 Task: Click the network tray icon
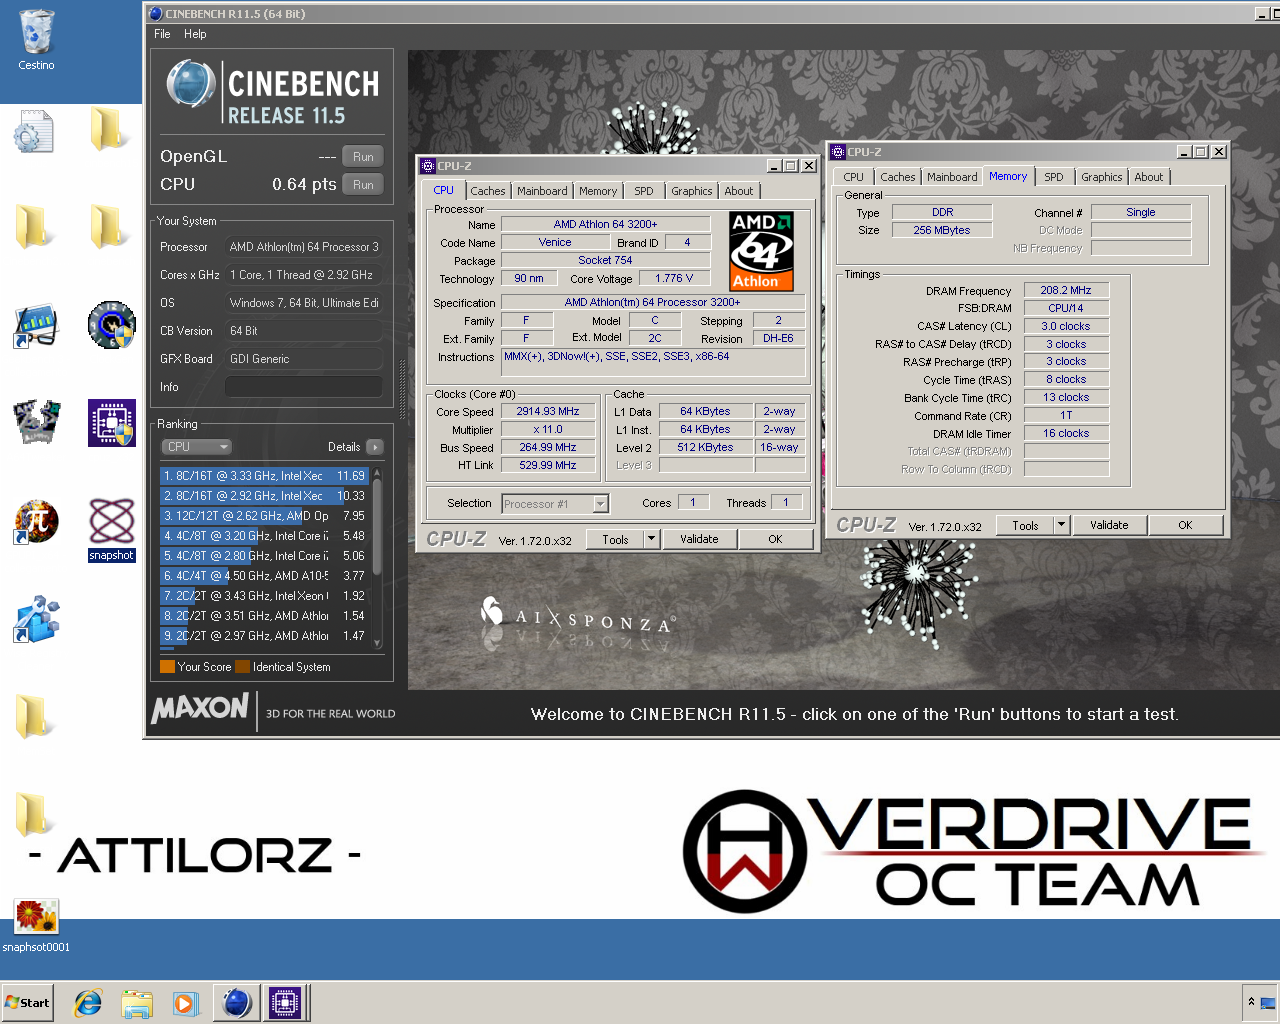click(1268, 1003)
